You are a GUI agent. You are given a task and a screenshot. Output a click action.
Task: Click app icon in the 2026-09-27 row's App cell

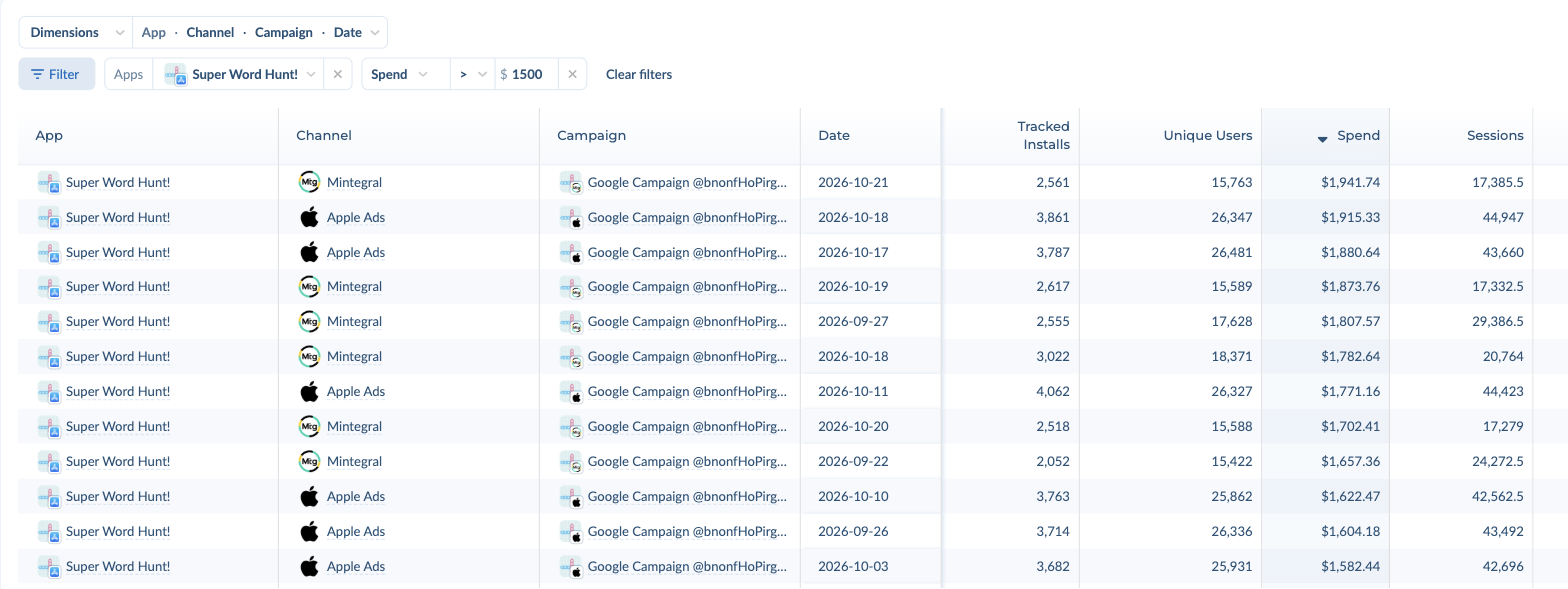click(x=49, y=322)
